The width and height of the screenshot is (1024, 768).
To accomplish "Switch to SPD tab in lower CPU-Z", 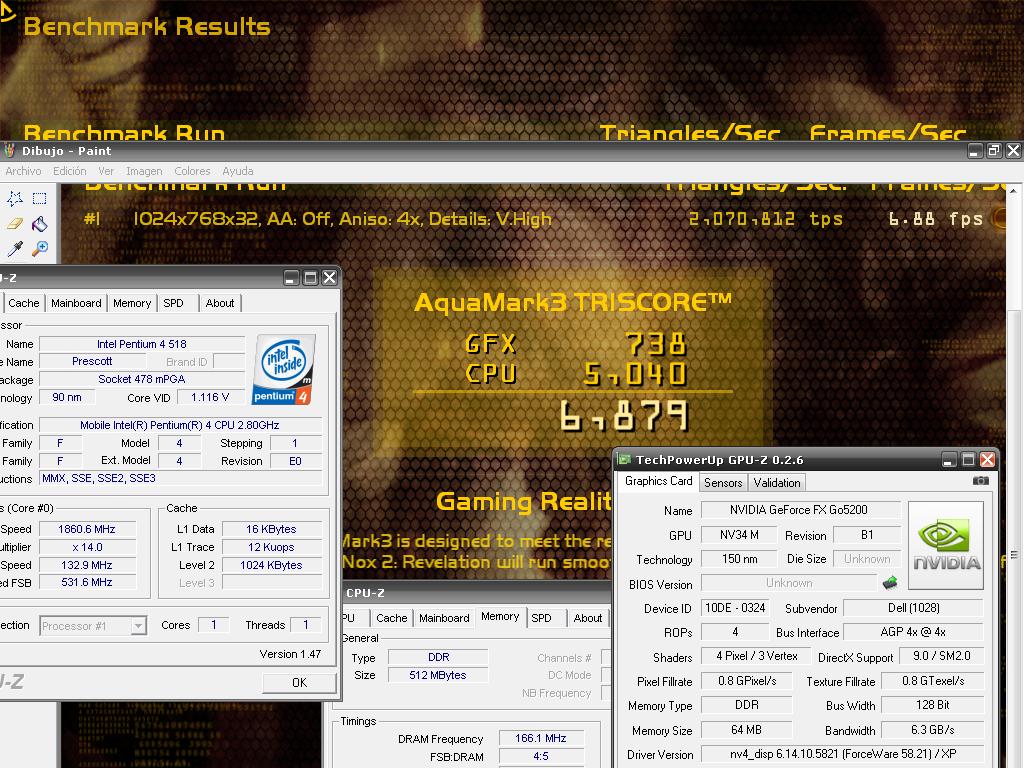I will point(541,618).
